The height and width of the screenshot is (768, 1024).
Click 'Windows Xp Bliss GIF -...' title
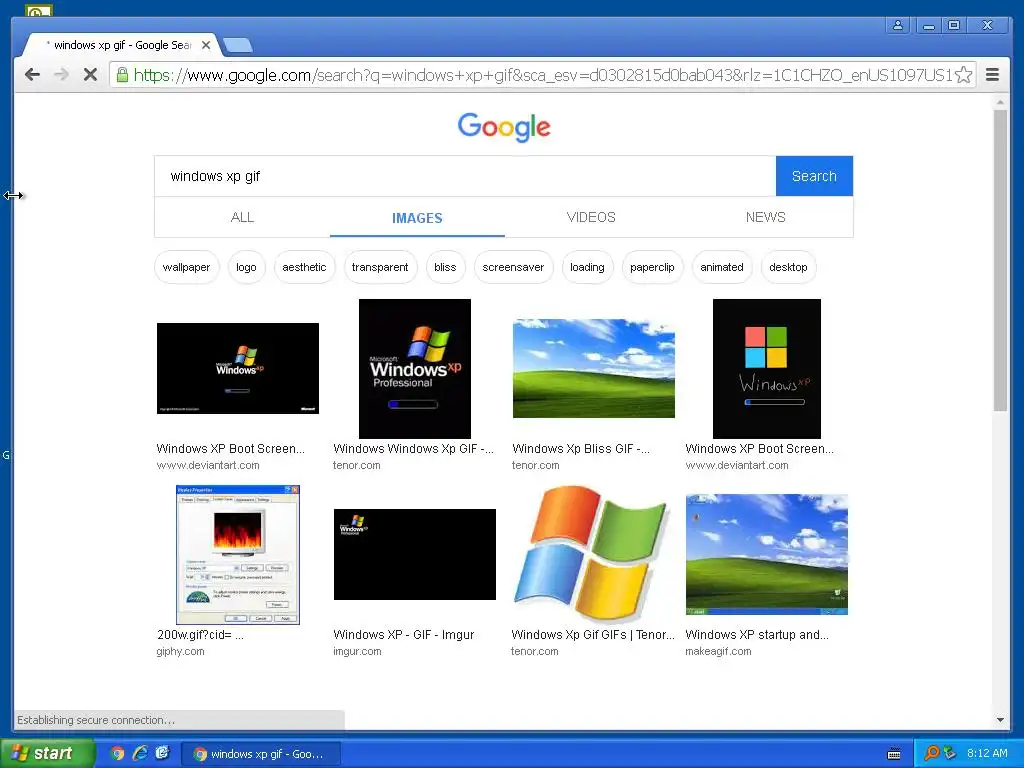coord(581,449)
